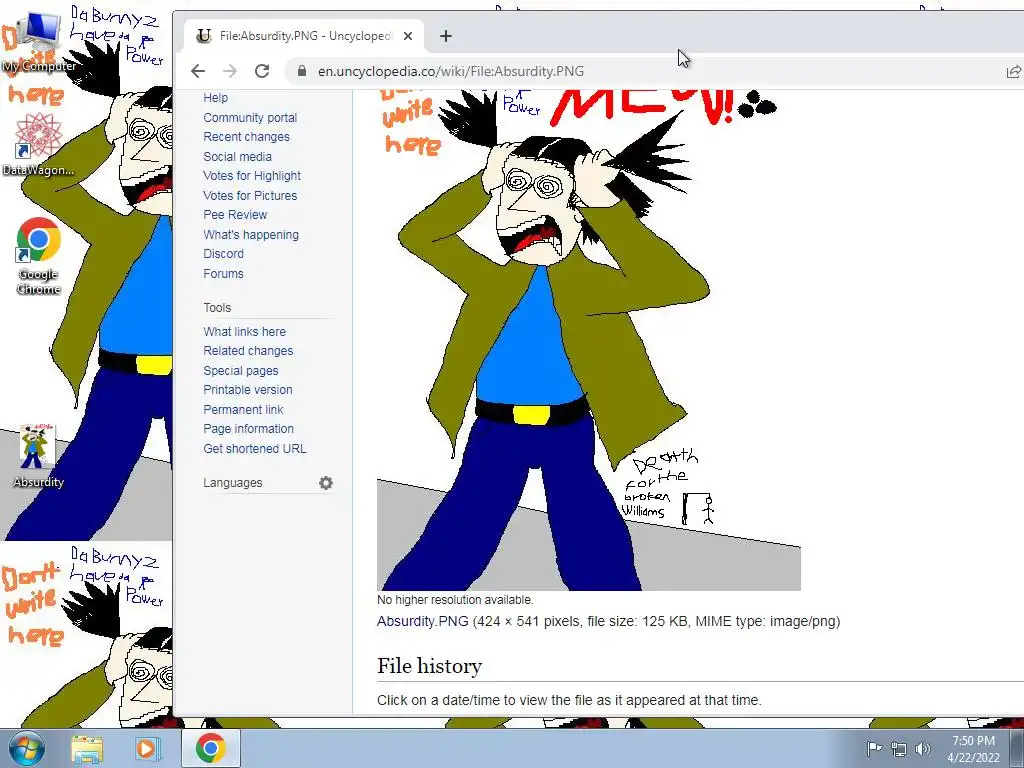This screenshot has height=768, width=1024.
Task: Open the Absurdity.PNG file name link
Action: point(423,621)
